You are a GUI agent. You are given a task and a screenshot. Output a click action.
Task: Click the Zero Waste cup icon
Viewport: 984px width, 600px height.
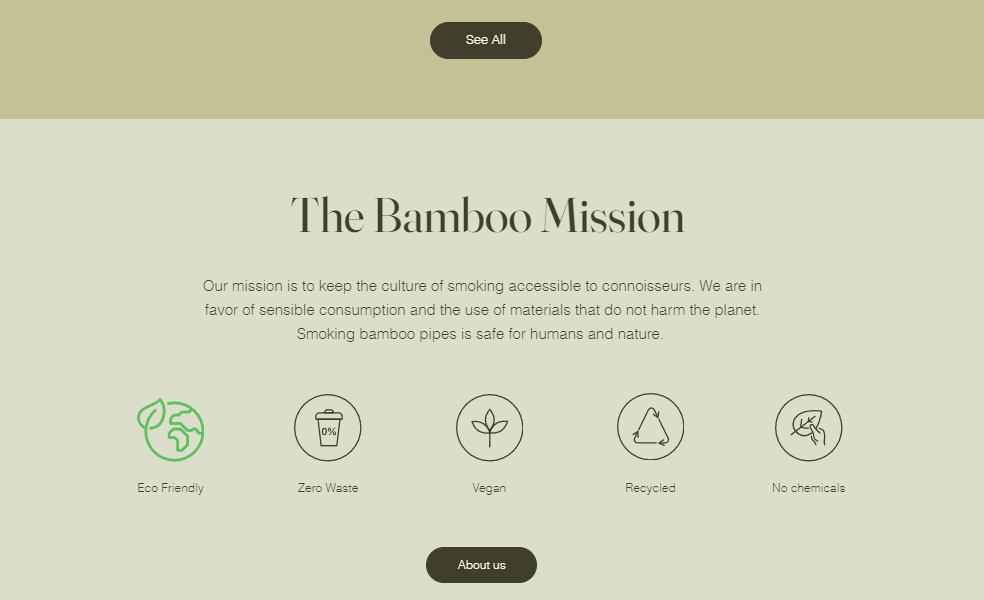[x=328, y=428]
